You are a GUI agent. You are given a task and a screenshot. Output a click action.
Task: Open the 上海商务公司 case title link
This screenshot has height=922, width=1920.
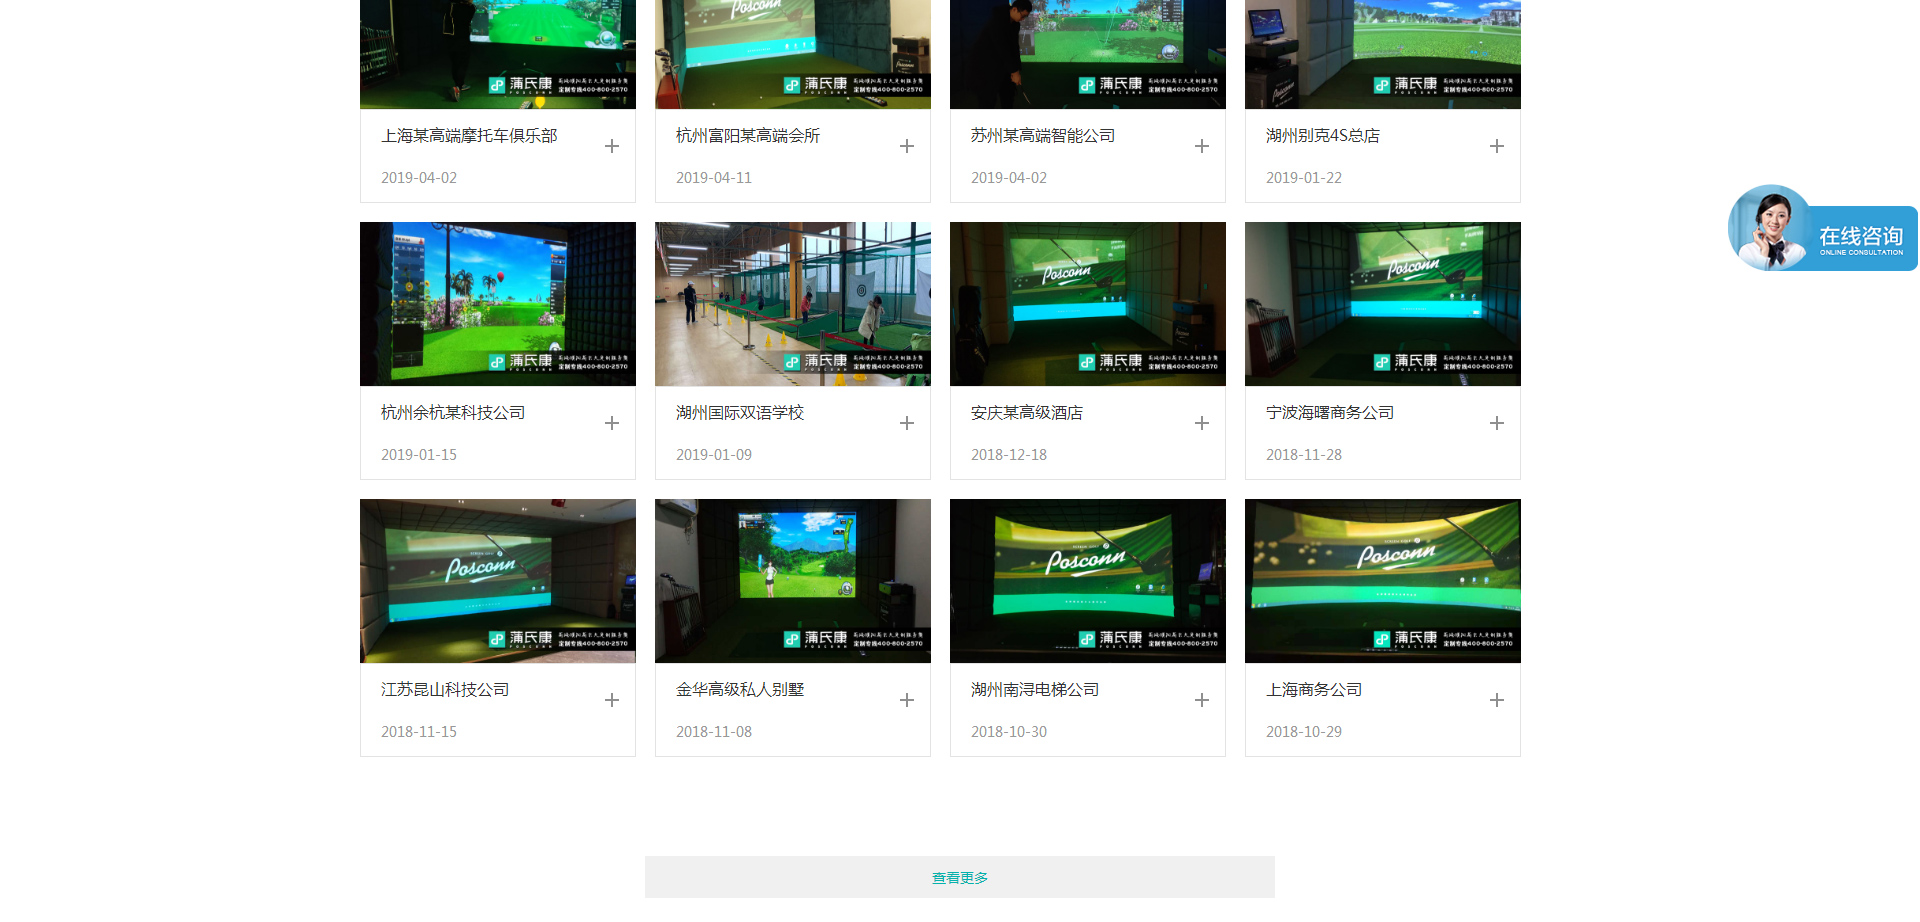click(1313, 690)
